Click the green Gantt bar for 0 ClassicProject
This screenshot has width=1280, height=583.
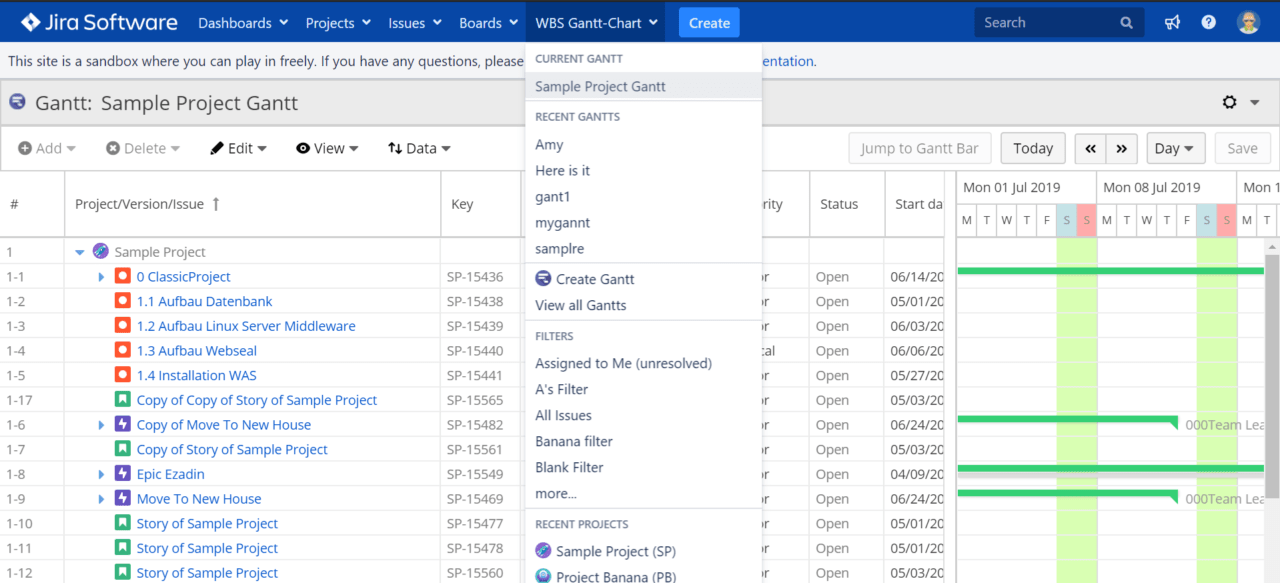1110,270
